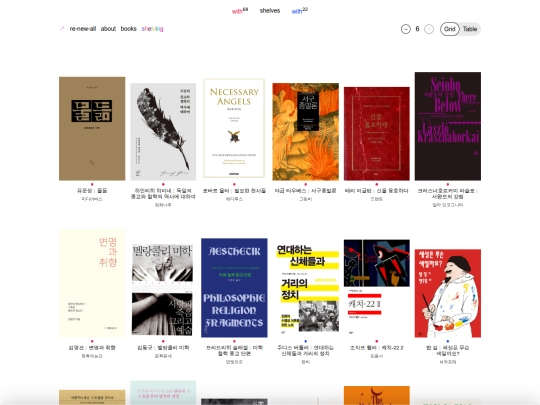Open the colorful shelving menu item
Viewport: 540px width, 405px height.
point(152,29)
